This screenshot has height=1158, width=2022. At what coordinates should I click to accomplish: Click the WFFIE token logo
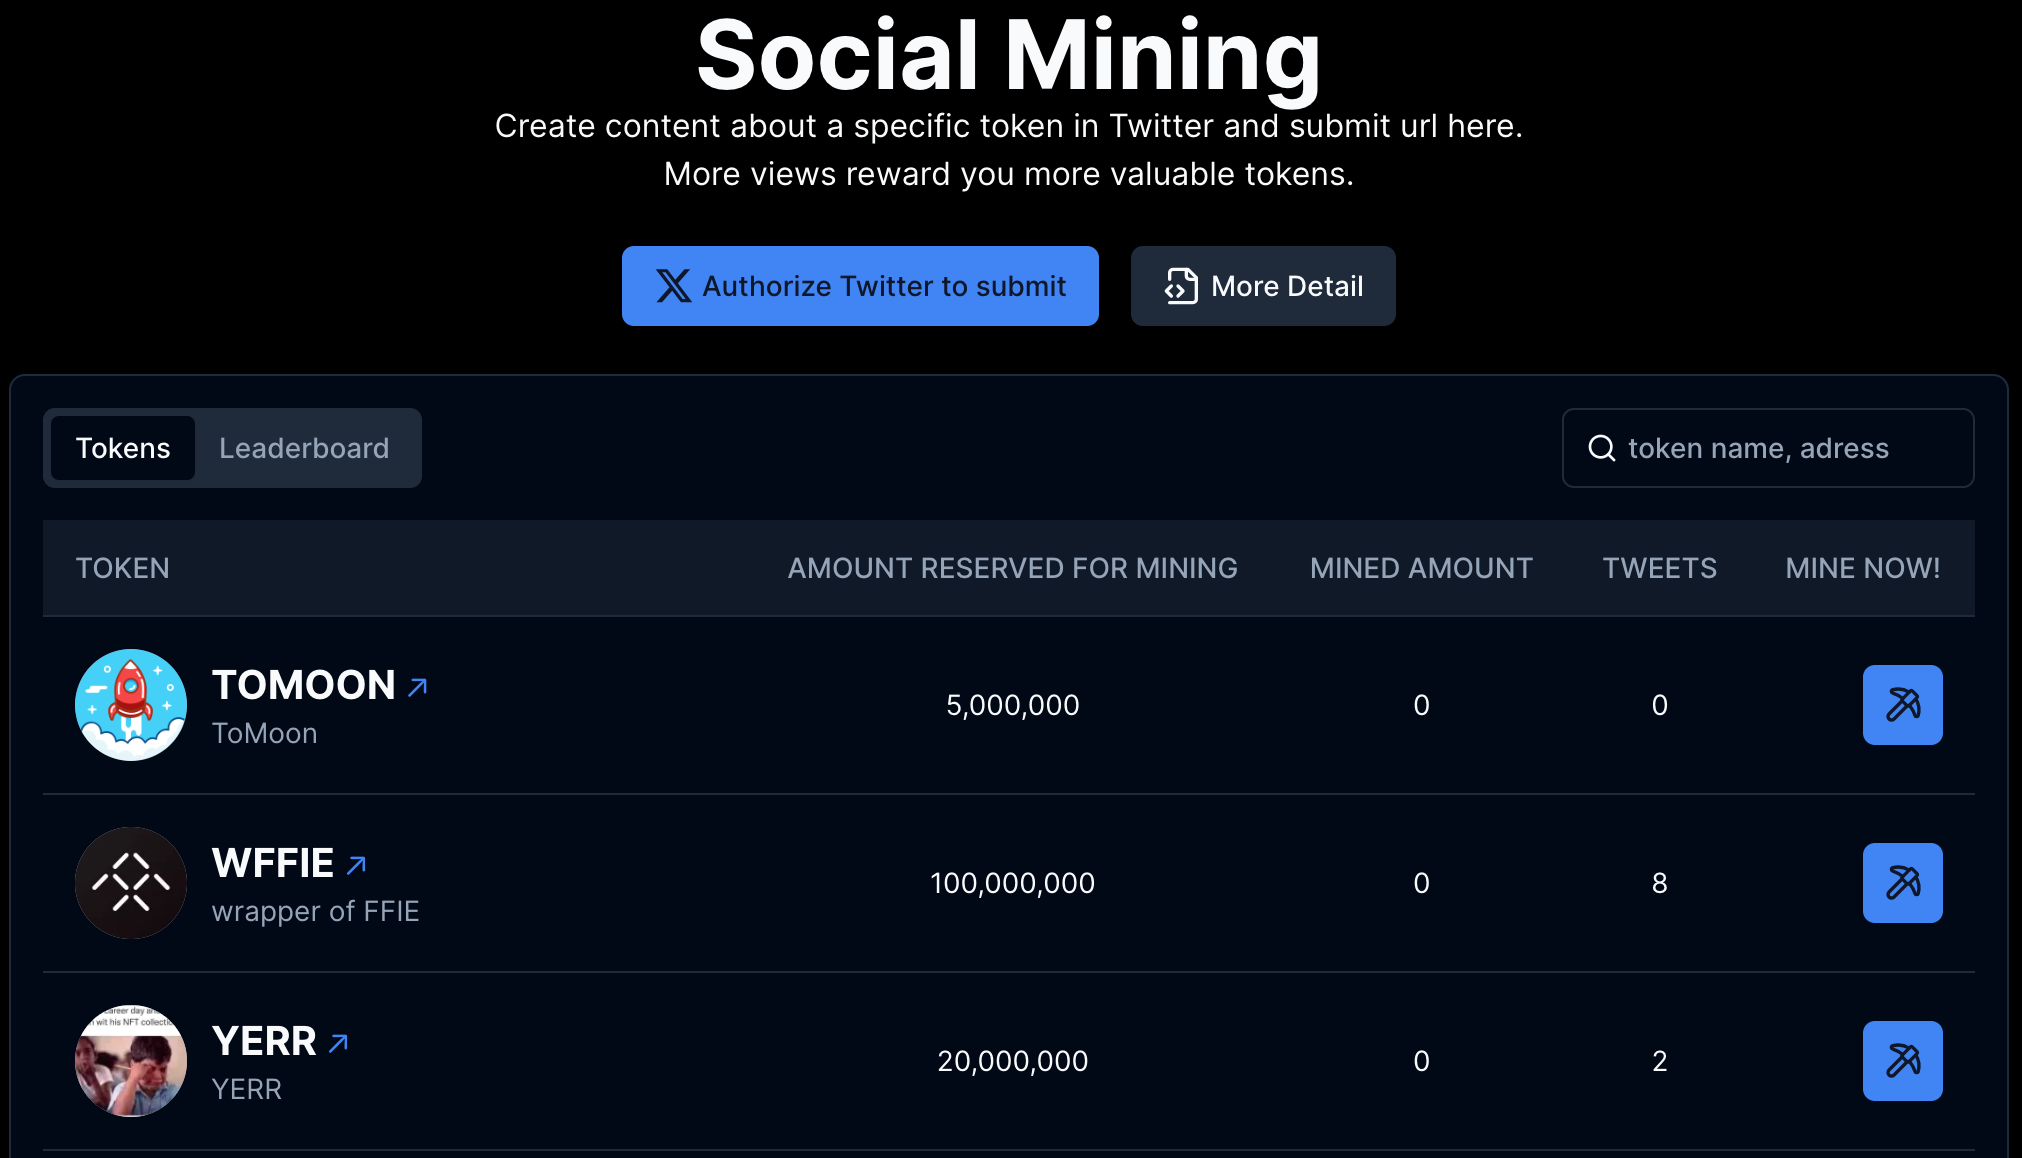pos(131,883)
